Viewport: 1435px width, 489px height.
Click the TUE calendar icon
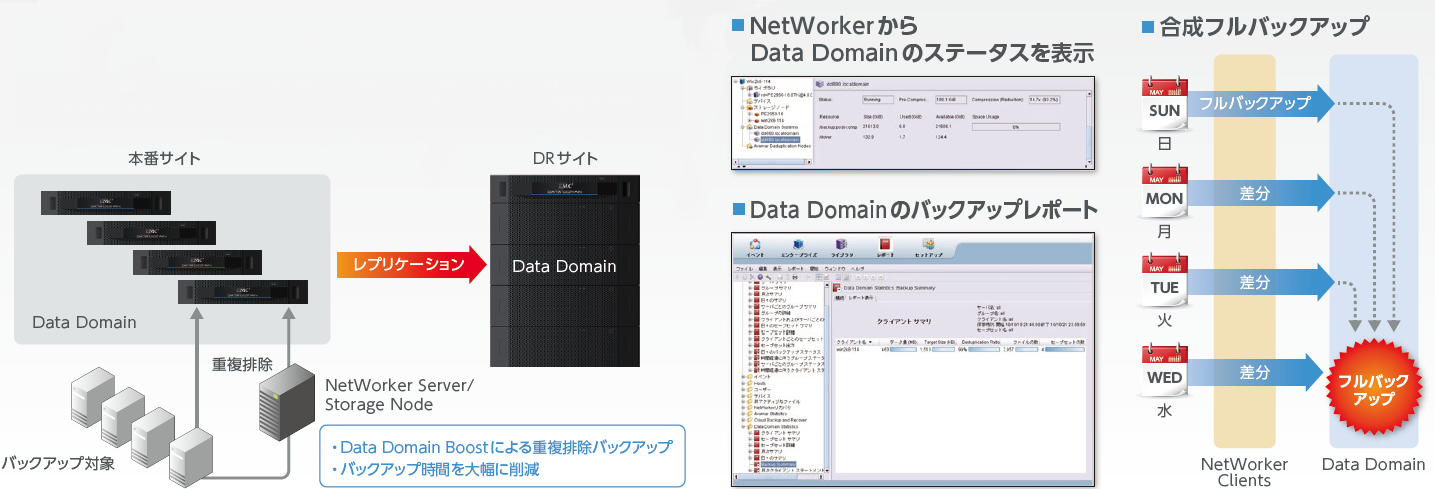tap(1165, 280)
